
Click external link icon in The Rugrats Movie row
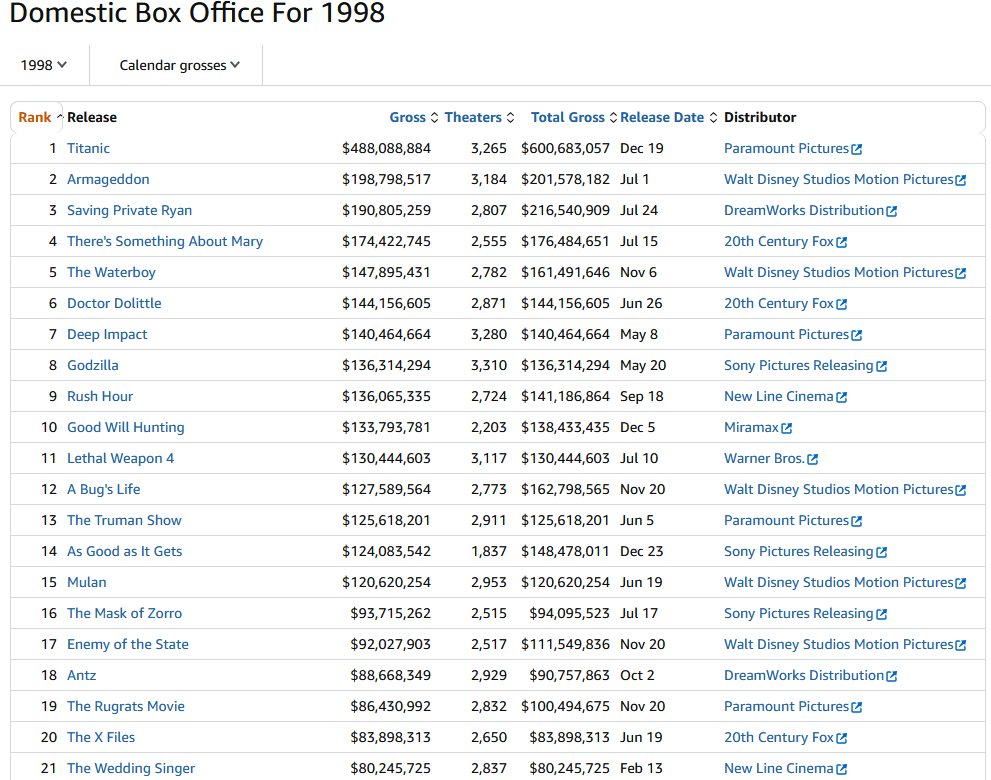tap(856, 707)
